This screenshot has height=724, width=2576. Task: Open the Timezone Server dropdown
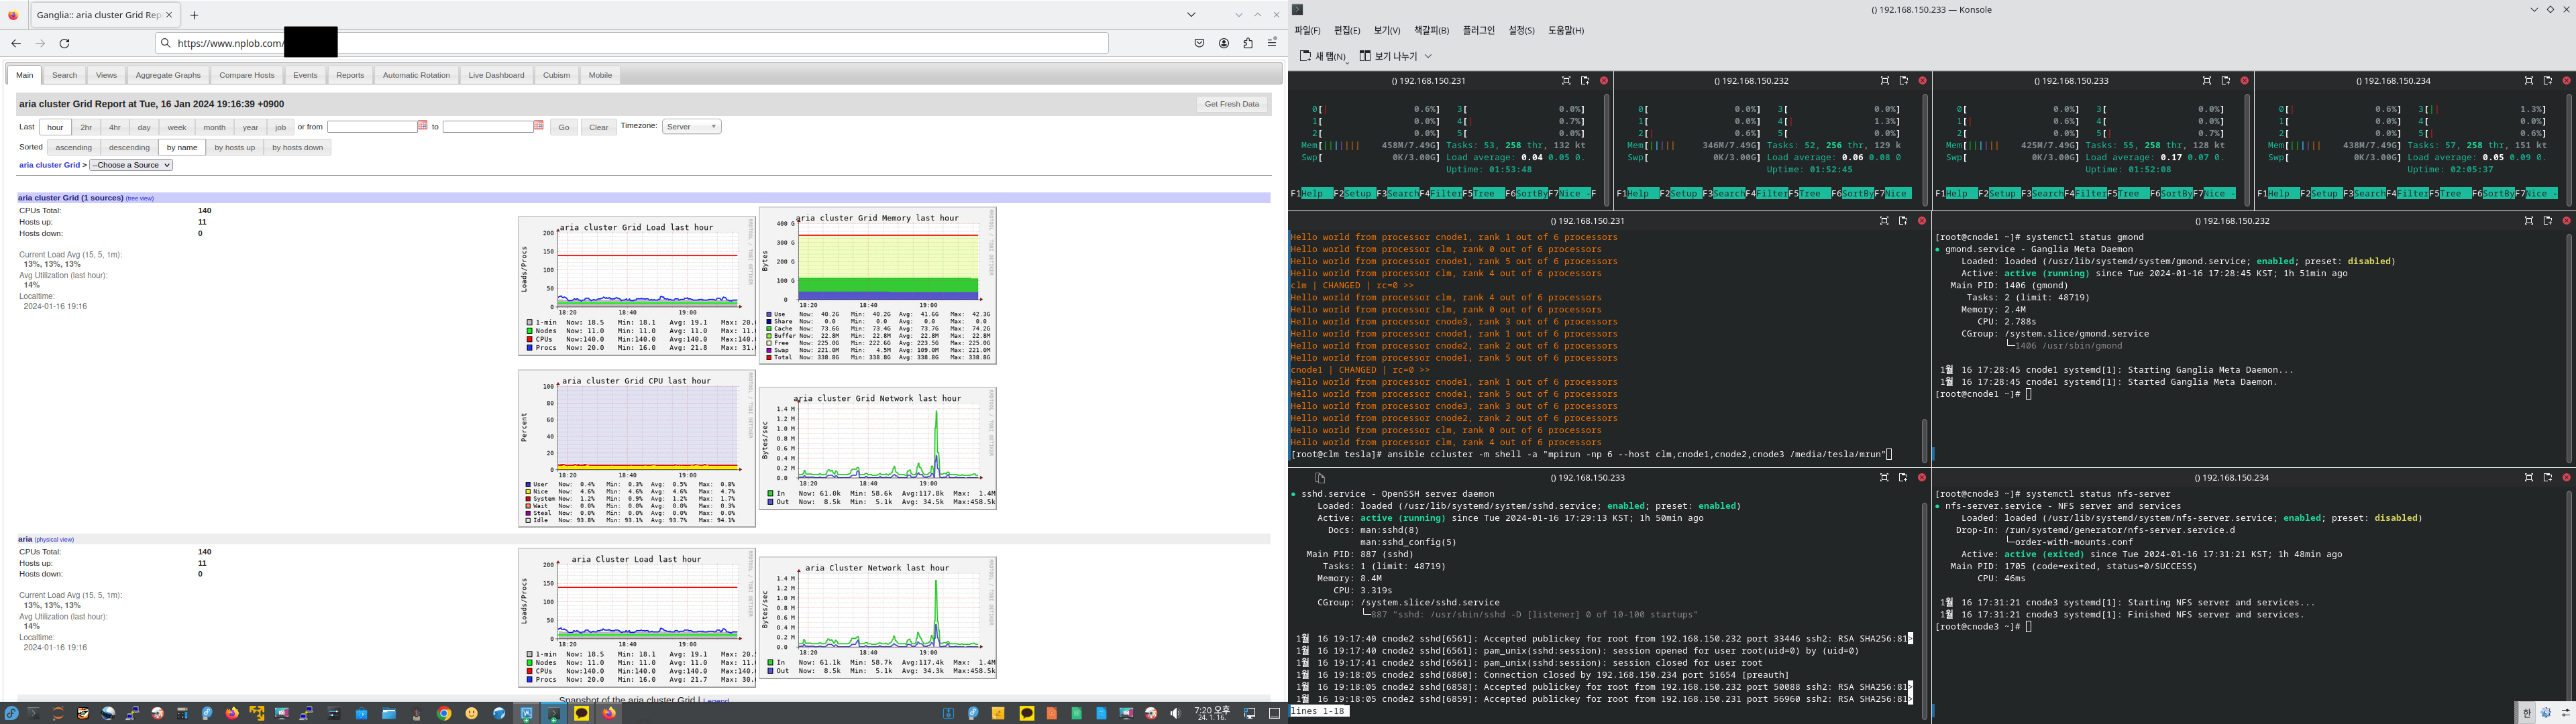pos(691,127)
